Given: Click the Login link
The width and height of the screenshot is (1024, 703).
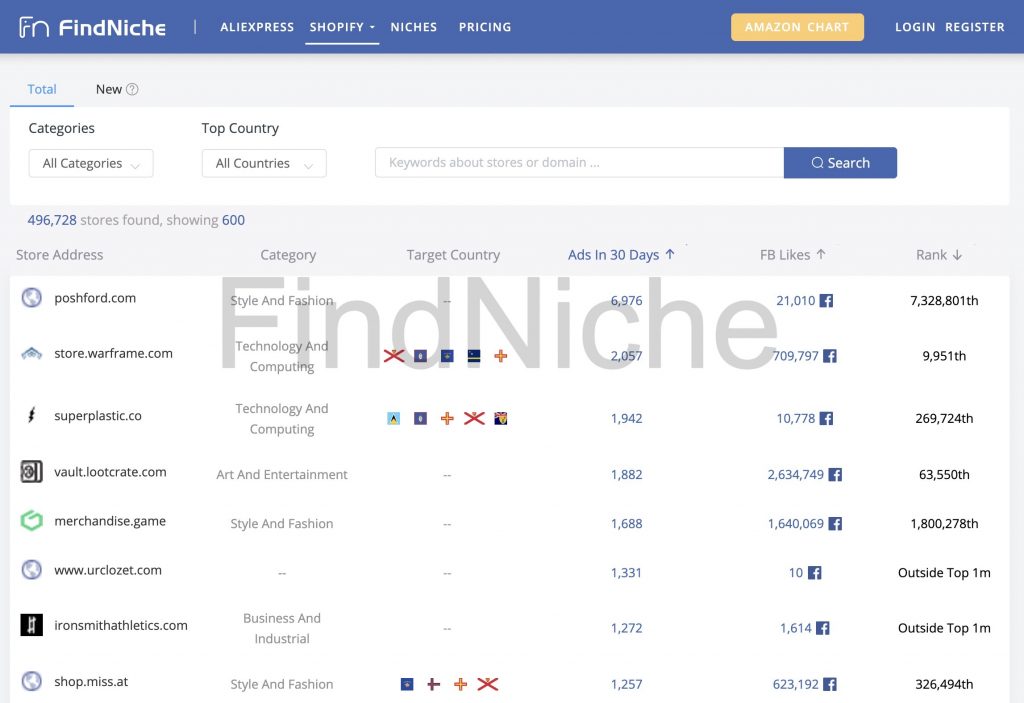Looking at the screenshot, I should pos(915,27).
